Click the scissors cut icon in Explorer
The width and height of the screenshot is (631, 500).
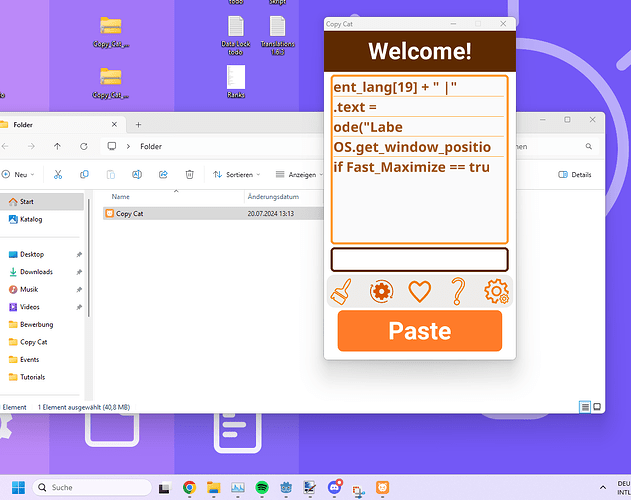(58, 174)
